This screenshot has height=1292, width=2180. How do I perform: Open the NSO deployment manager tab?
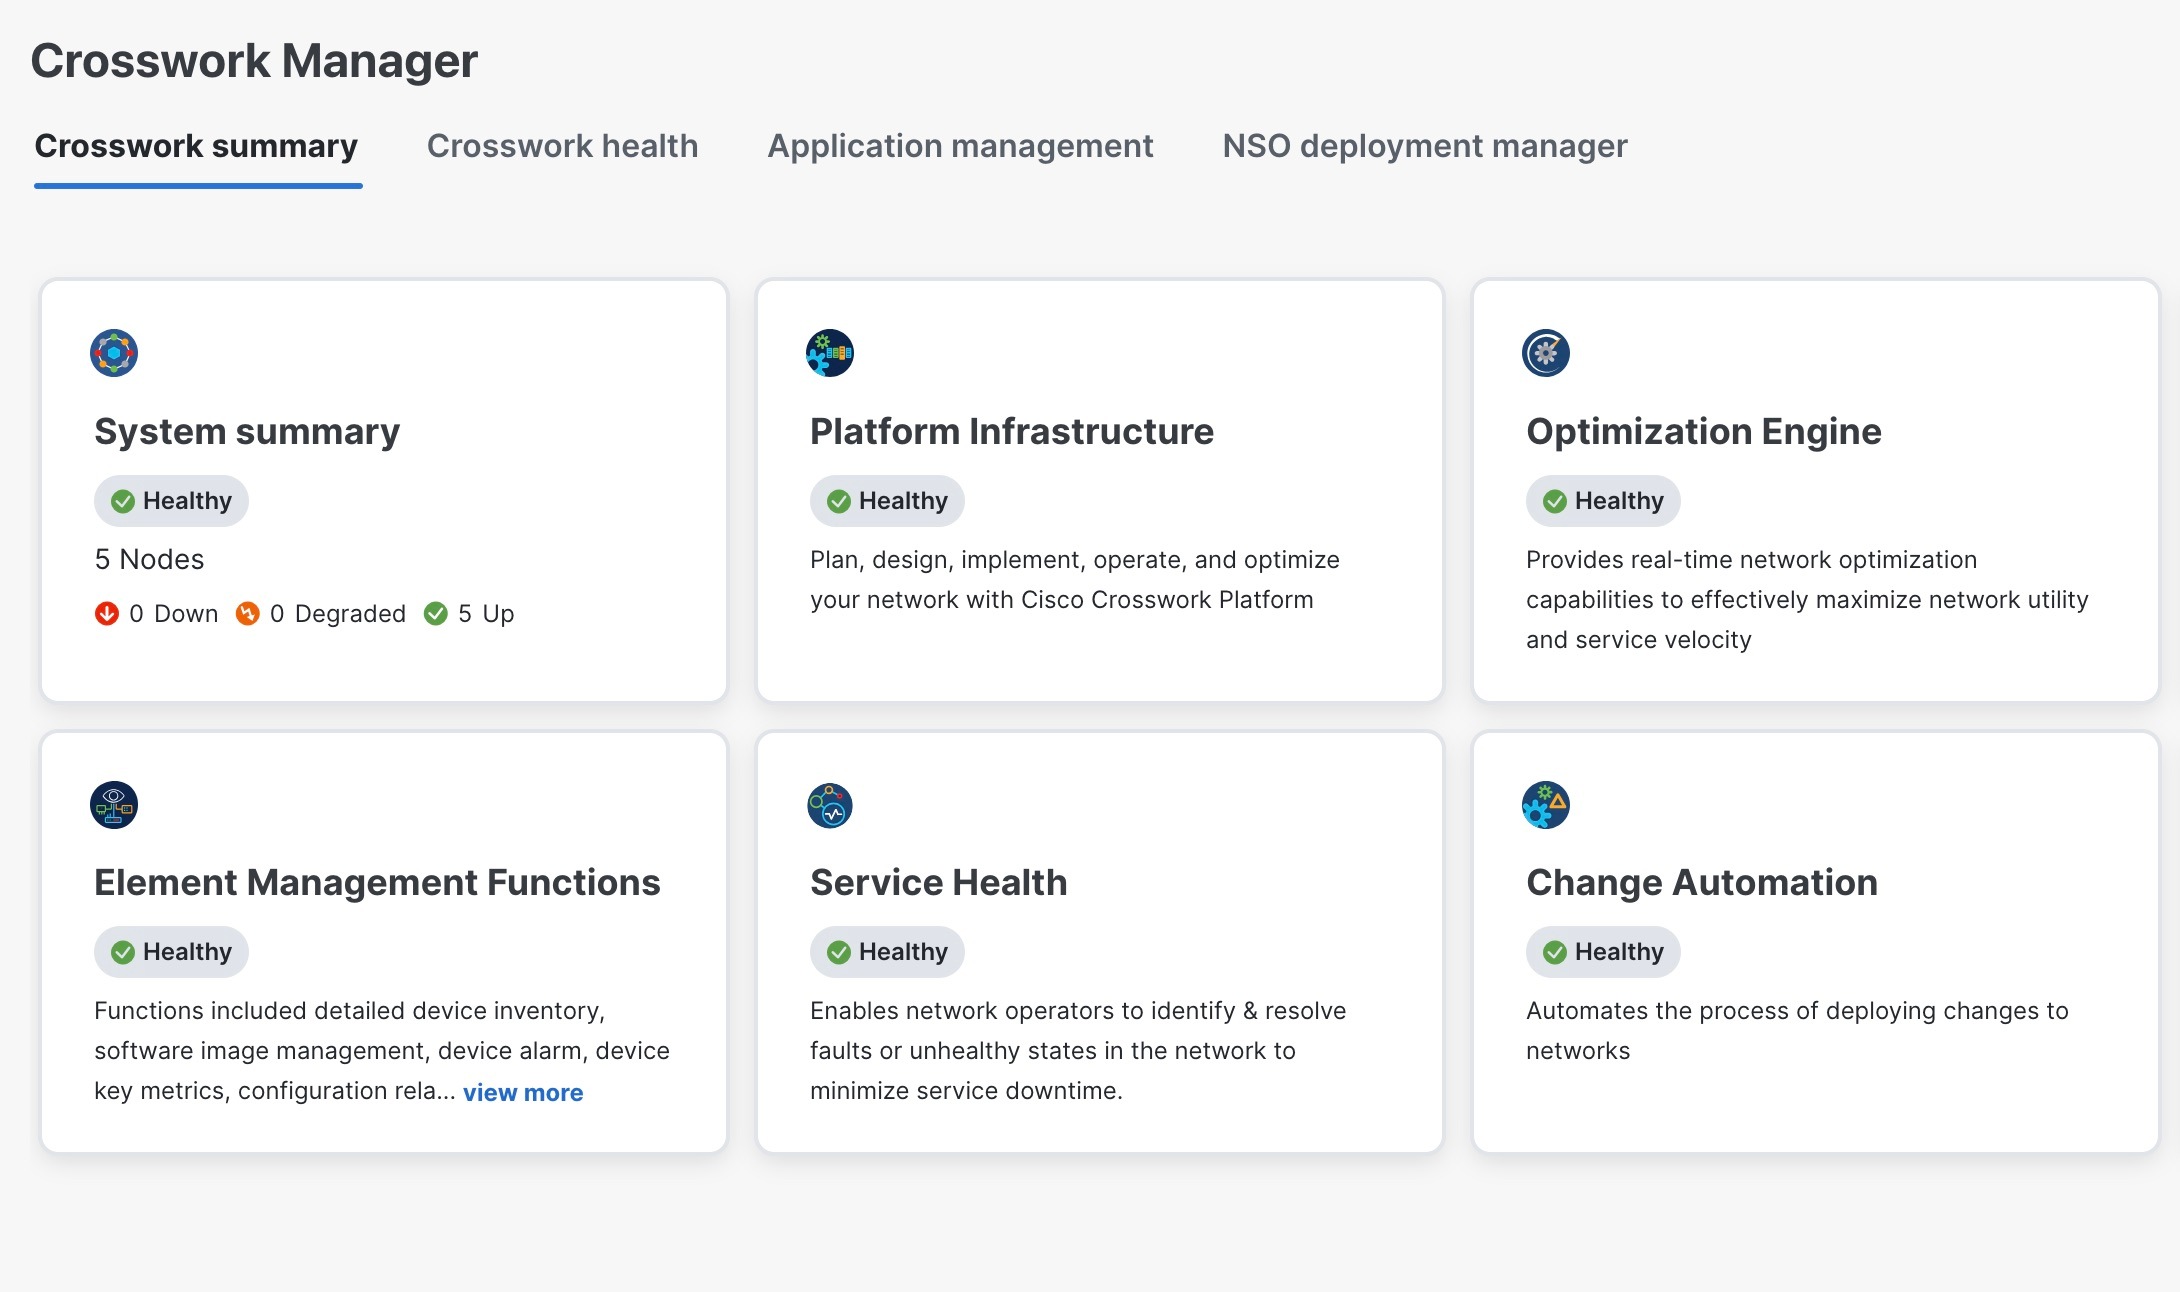point(1424,146)
